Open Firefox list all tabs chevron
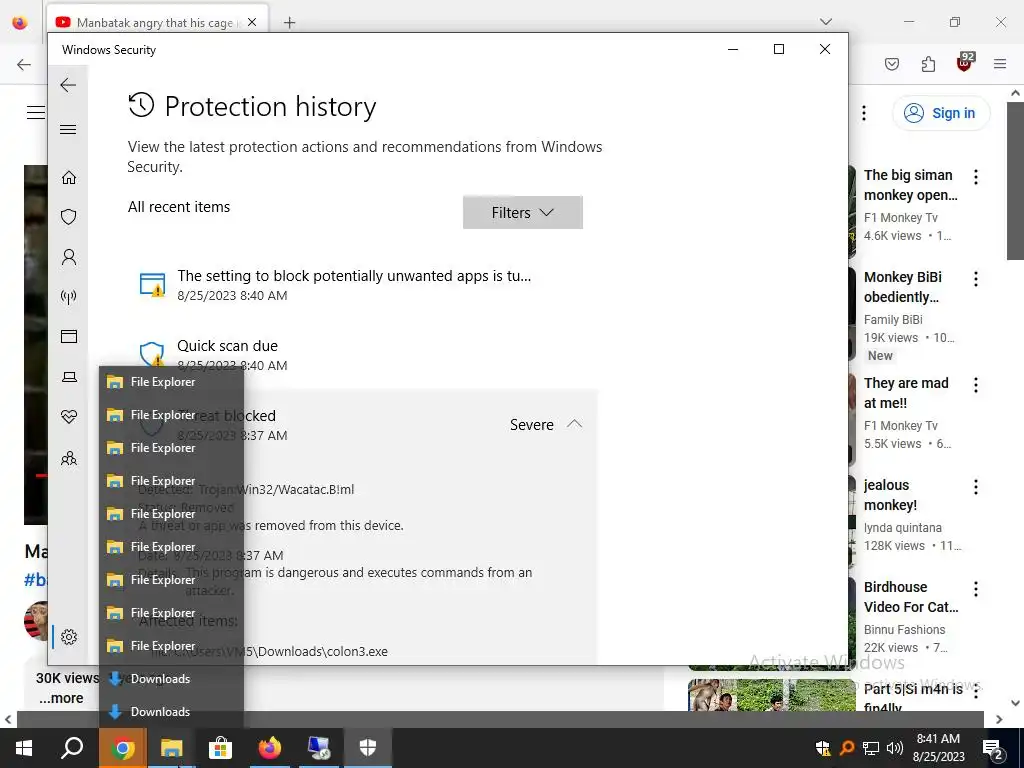 pos(826,22)
